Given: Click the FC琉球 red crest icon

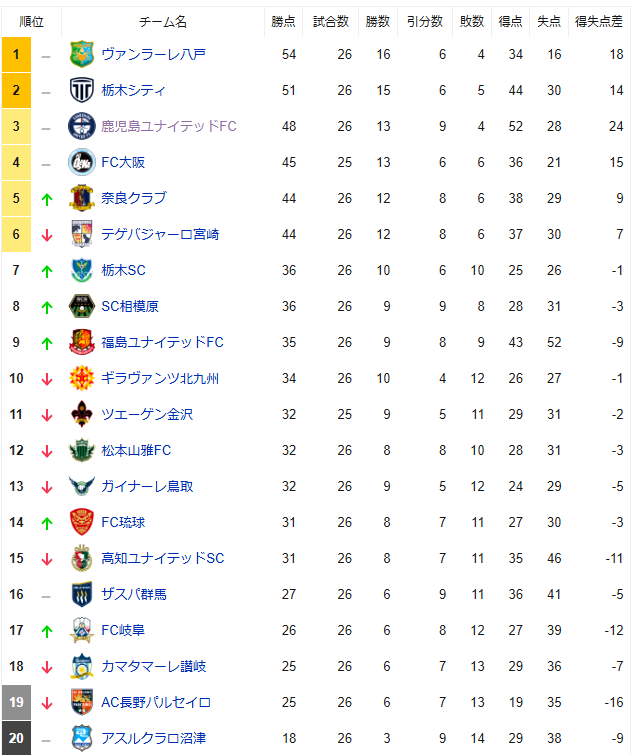Looking at the screenshot, I should click(81, 522).
